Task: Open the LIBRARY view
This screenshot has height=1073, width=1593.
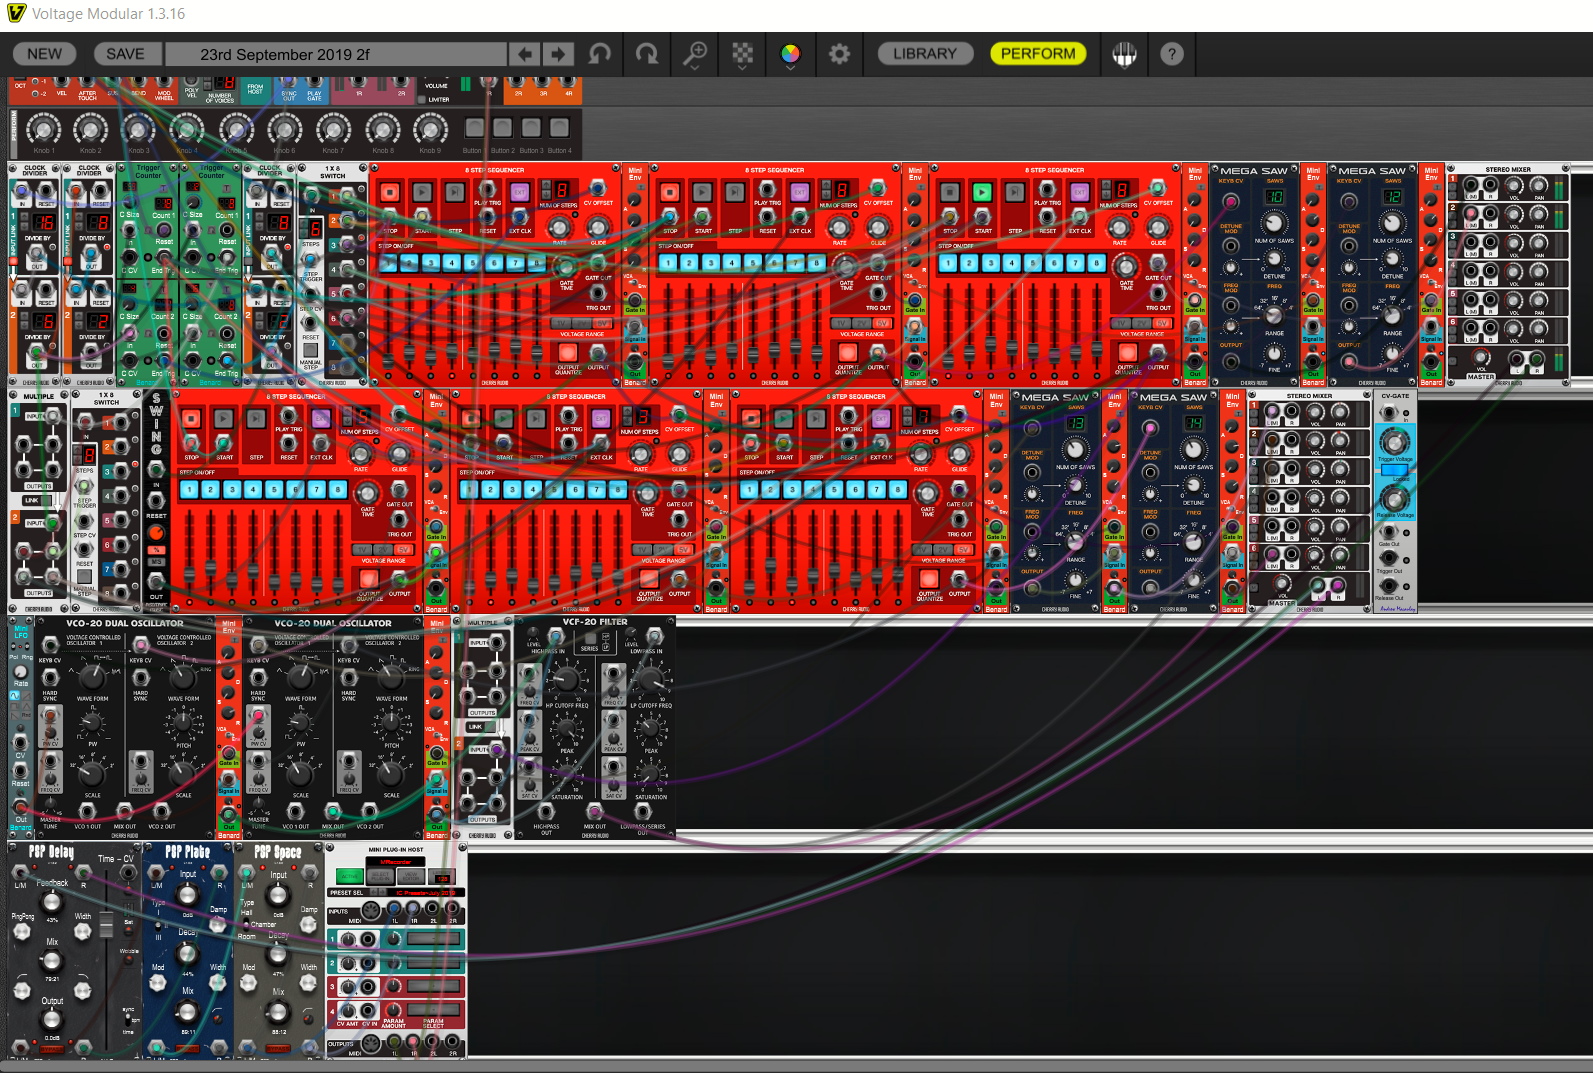Action: [x=925, y=54]
